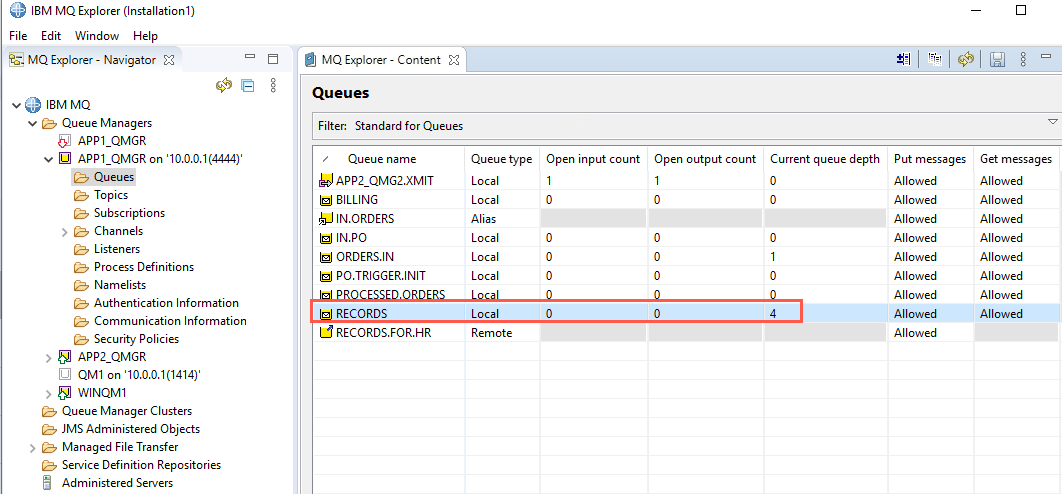Click the compare objects icon in Content toolbar
The height and width of the screenshot is (494, 1062).
[x=935, y=60]
